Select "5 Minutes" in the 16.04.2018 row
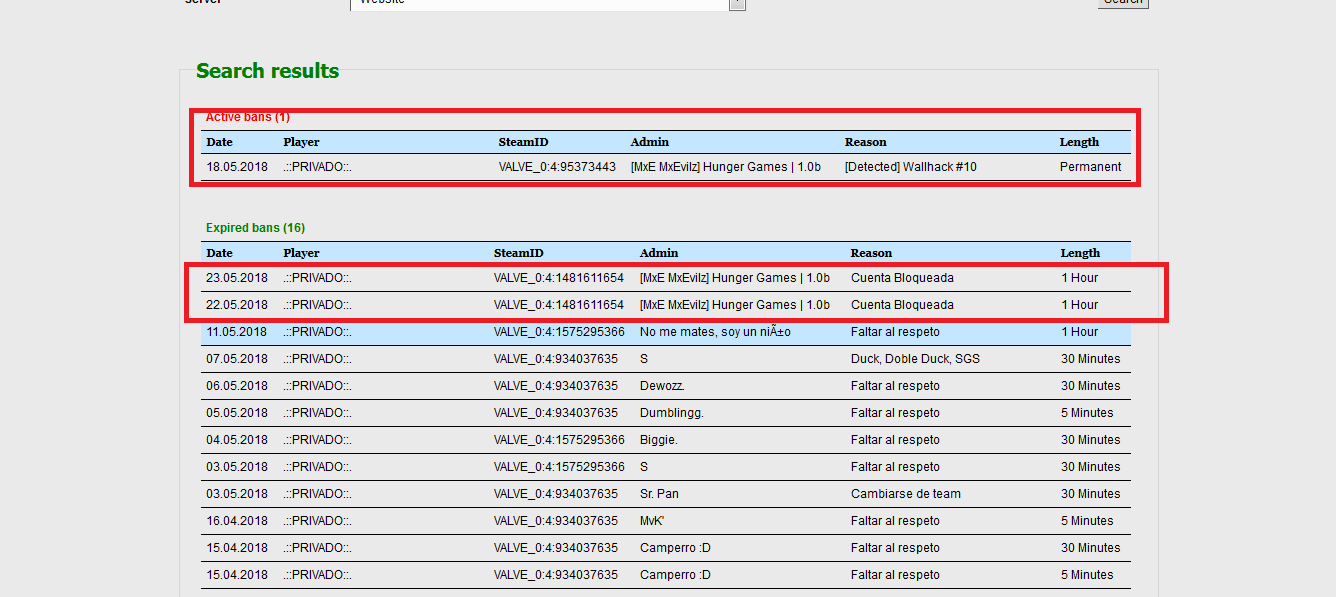The height and width of the screenshot is (597, 1336). point(1088,521)
